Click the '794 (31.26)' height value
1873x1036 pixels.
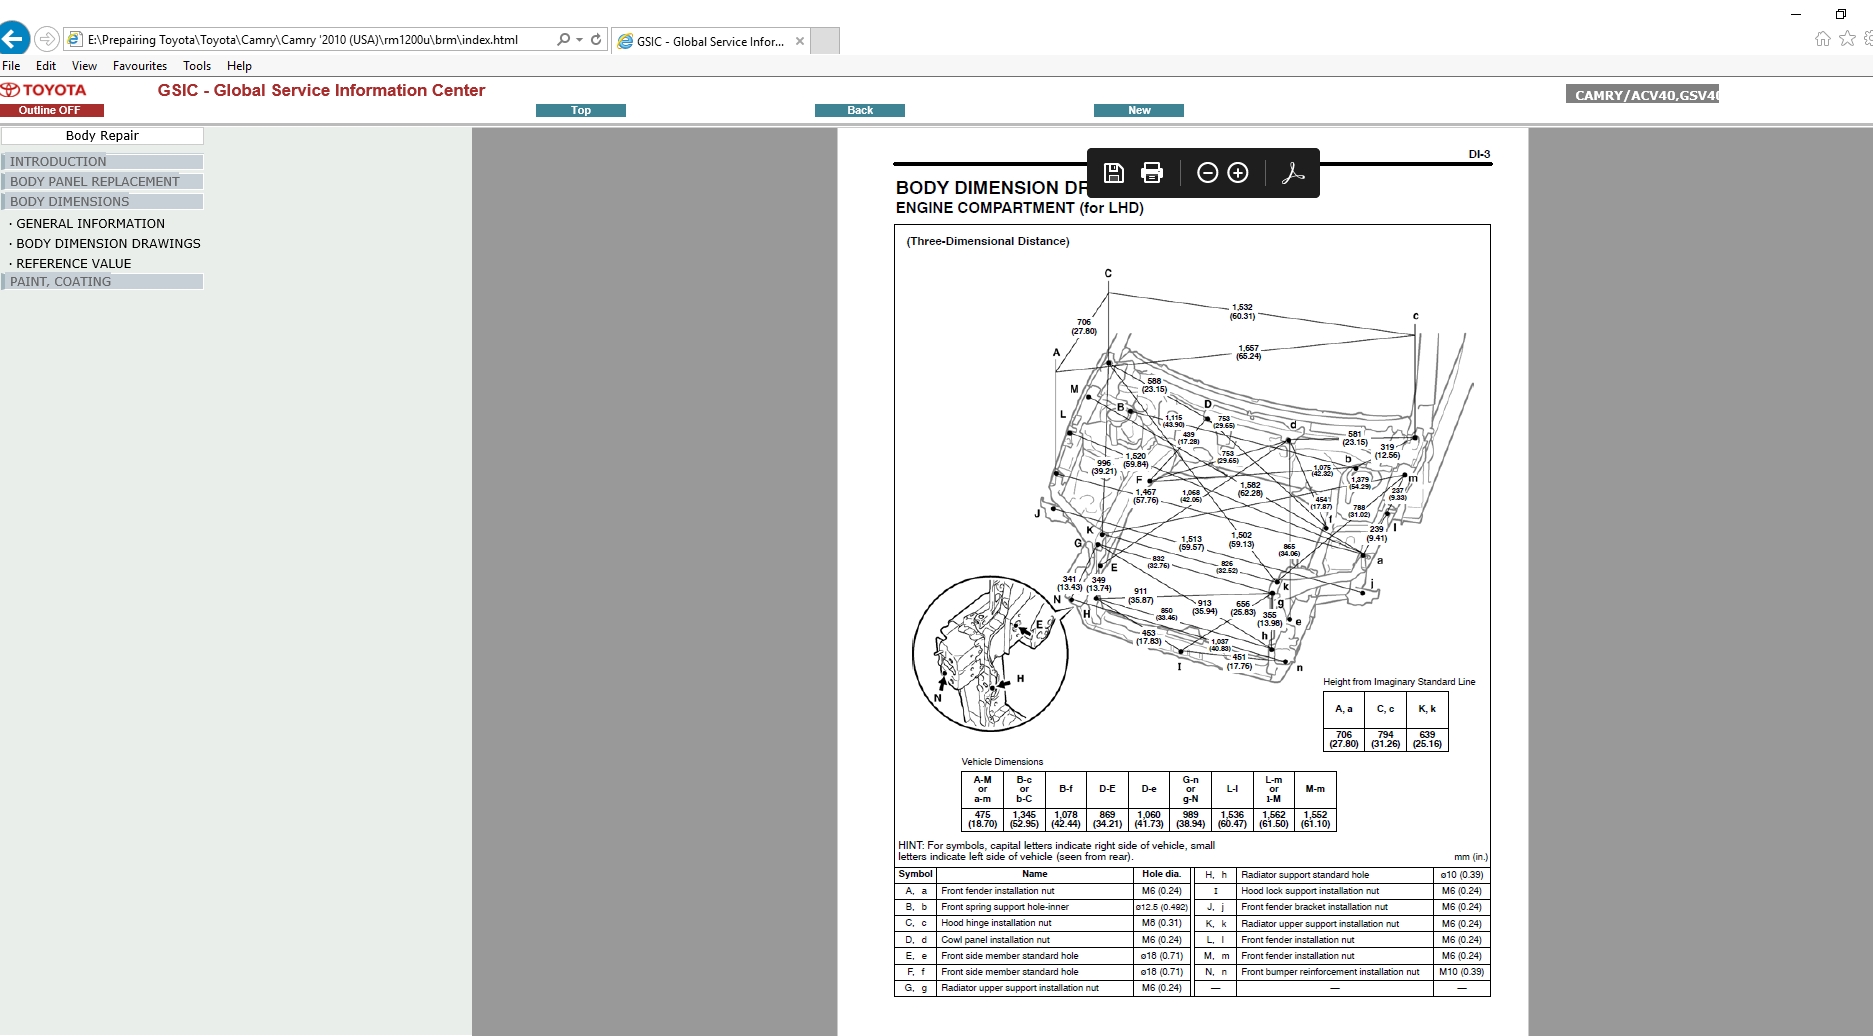point(1385,739)
